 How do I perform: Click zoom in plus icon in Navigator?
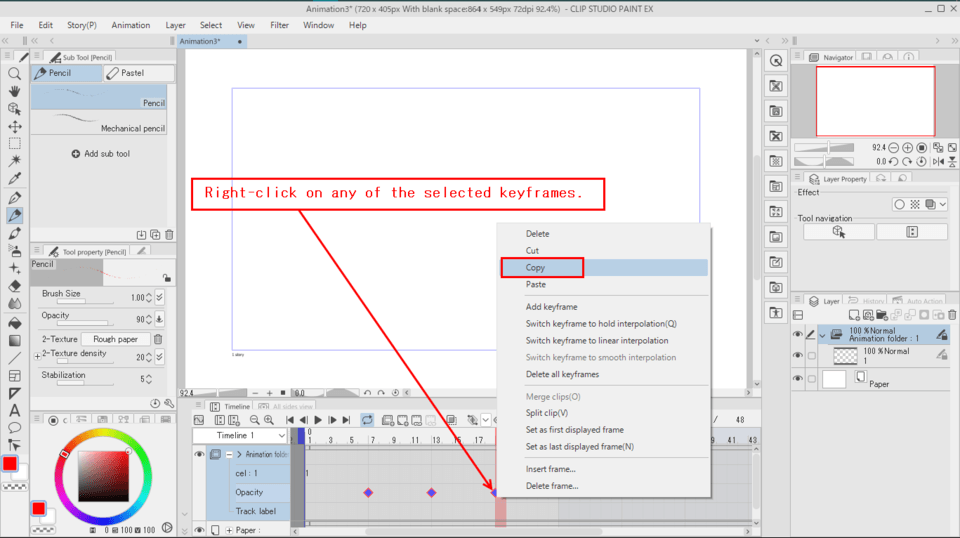(907, 148)
